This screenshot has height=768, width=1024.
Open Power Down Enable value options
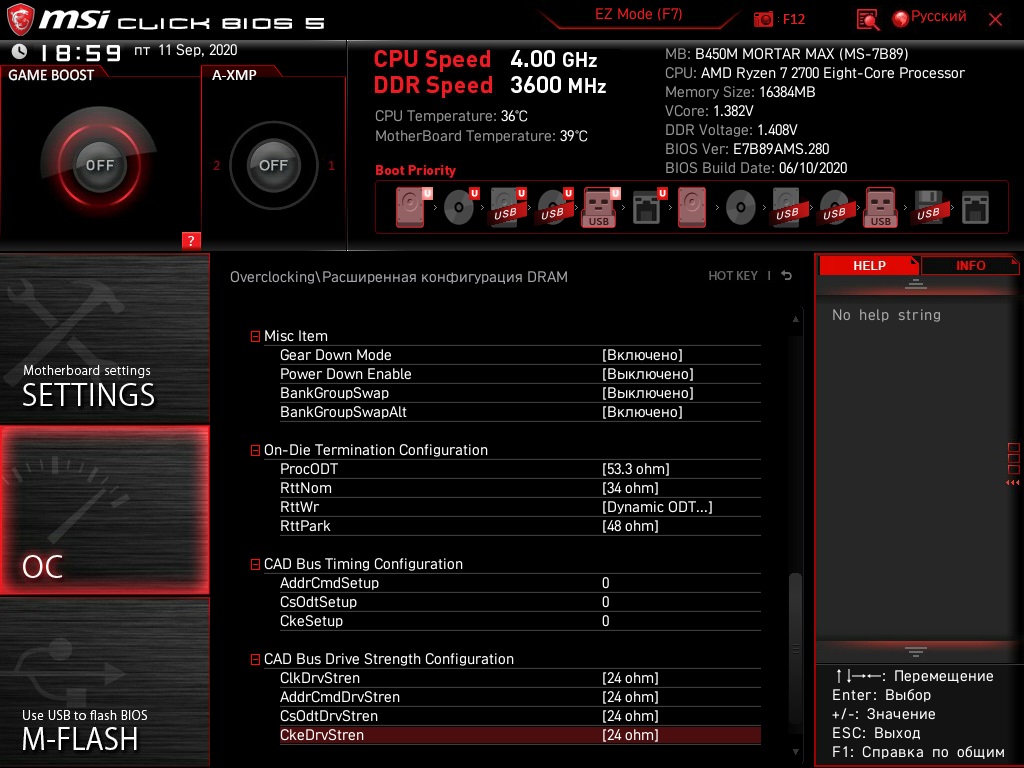click(647, 374)
